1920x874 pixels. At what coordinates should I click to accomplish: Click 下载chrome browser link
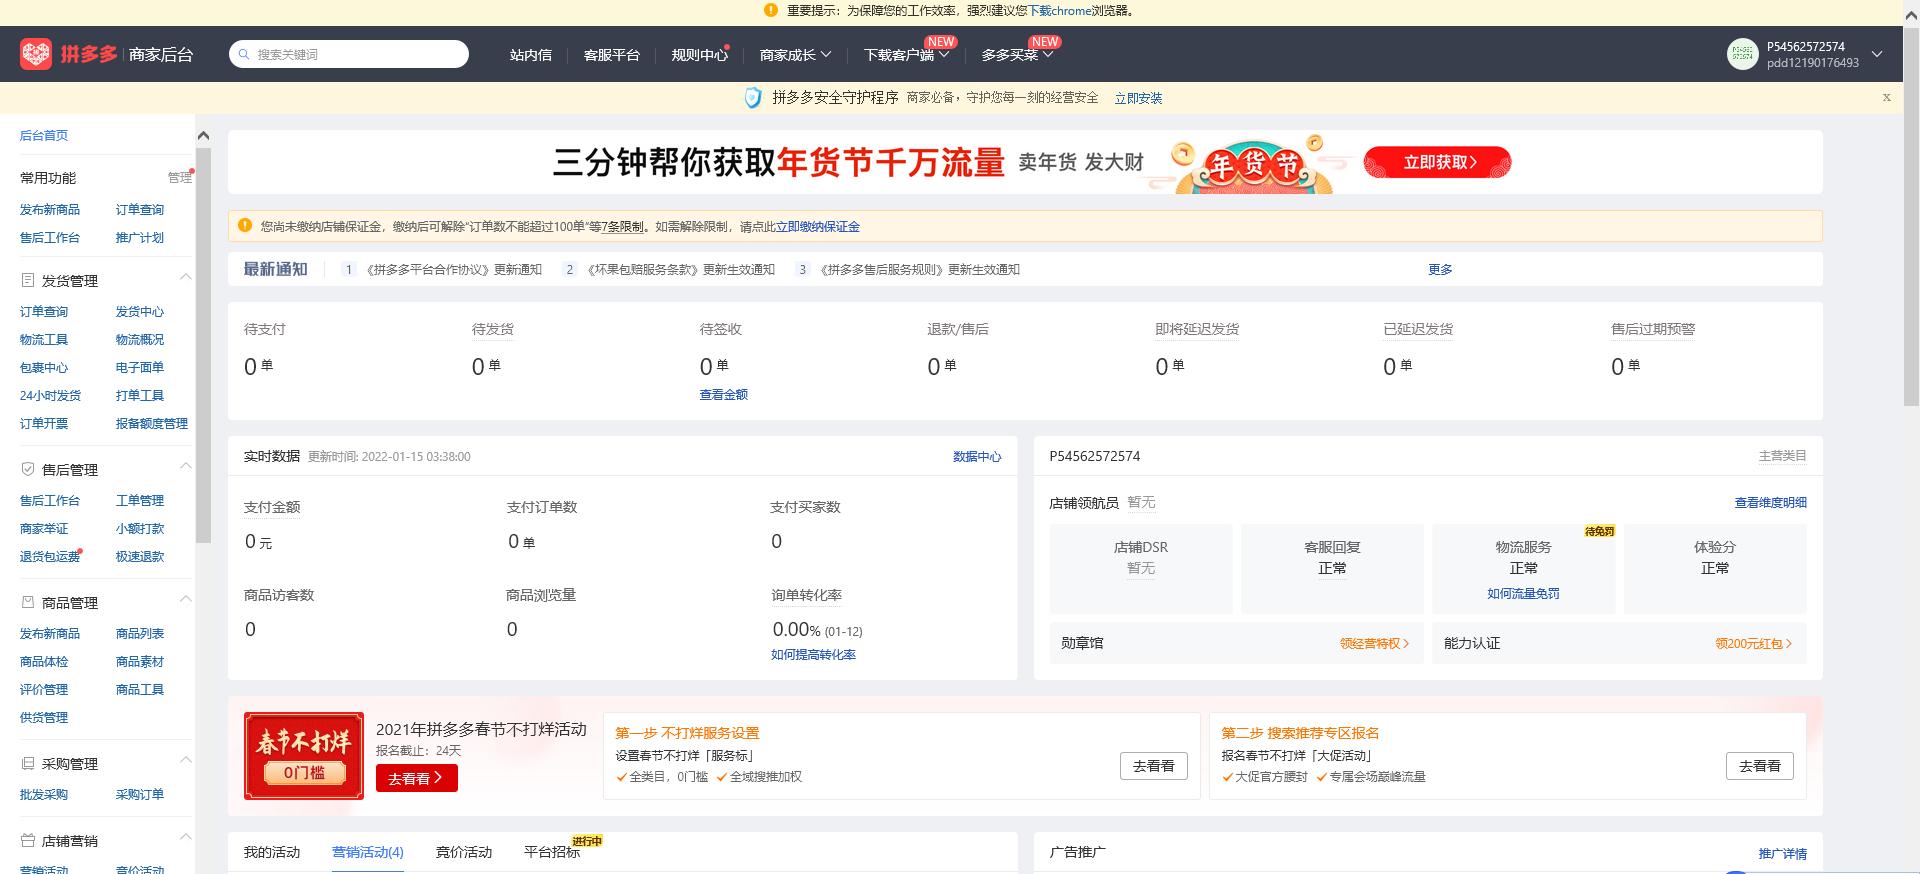click(x=1059, y=11)
